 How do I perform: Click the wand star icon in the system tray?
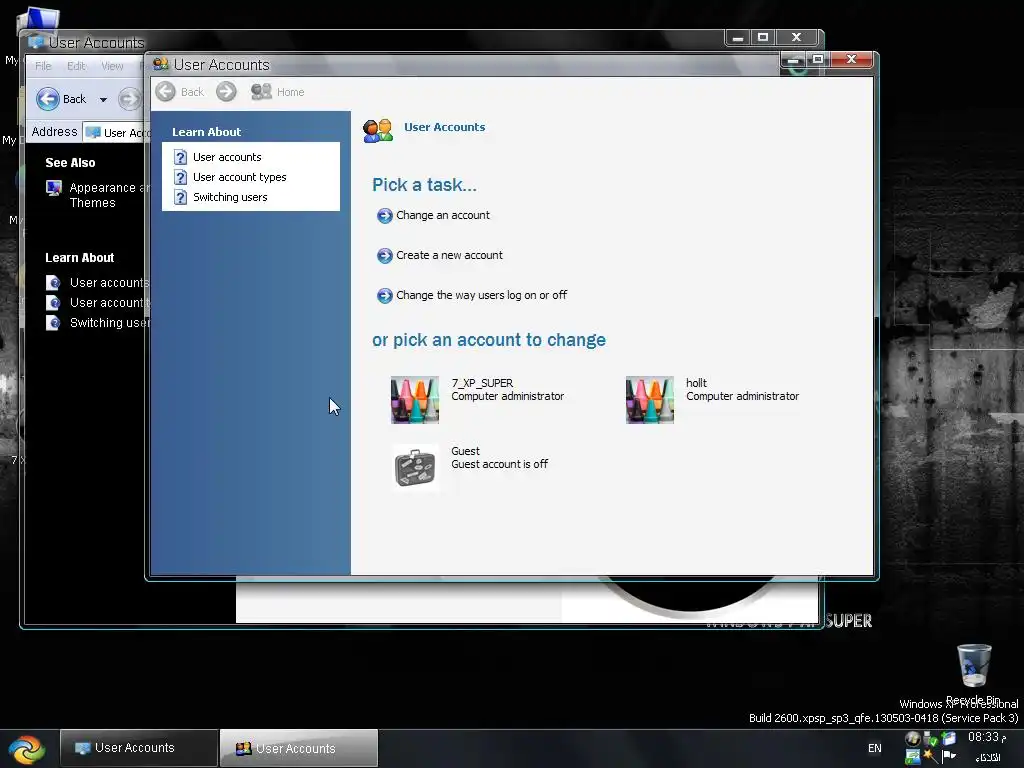931,756
